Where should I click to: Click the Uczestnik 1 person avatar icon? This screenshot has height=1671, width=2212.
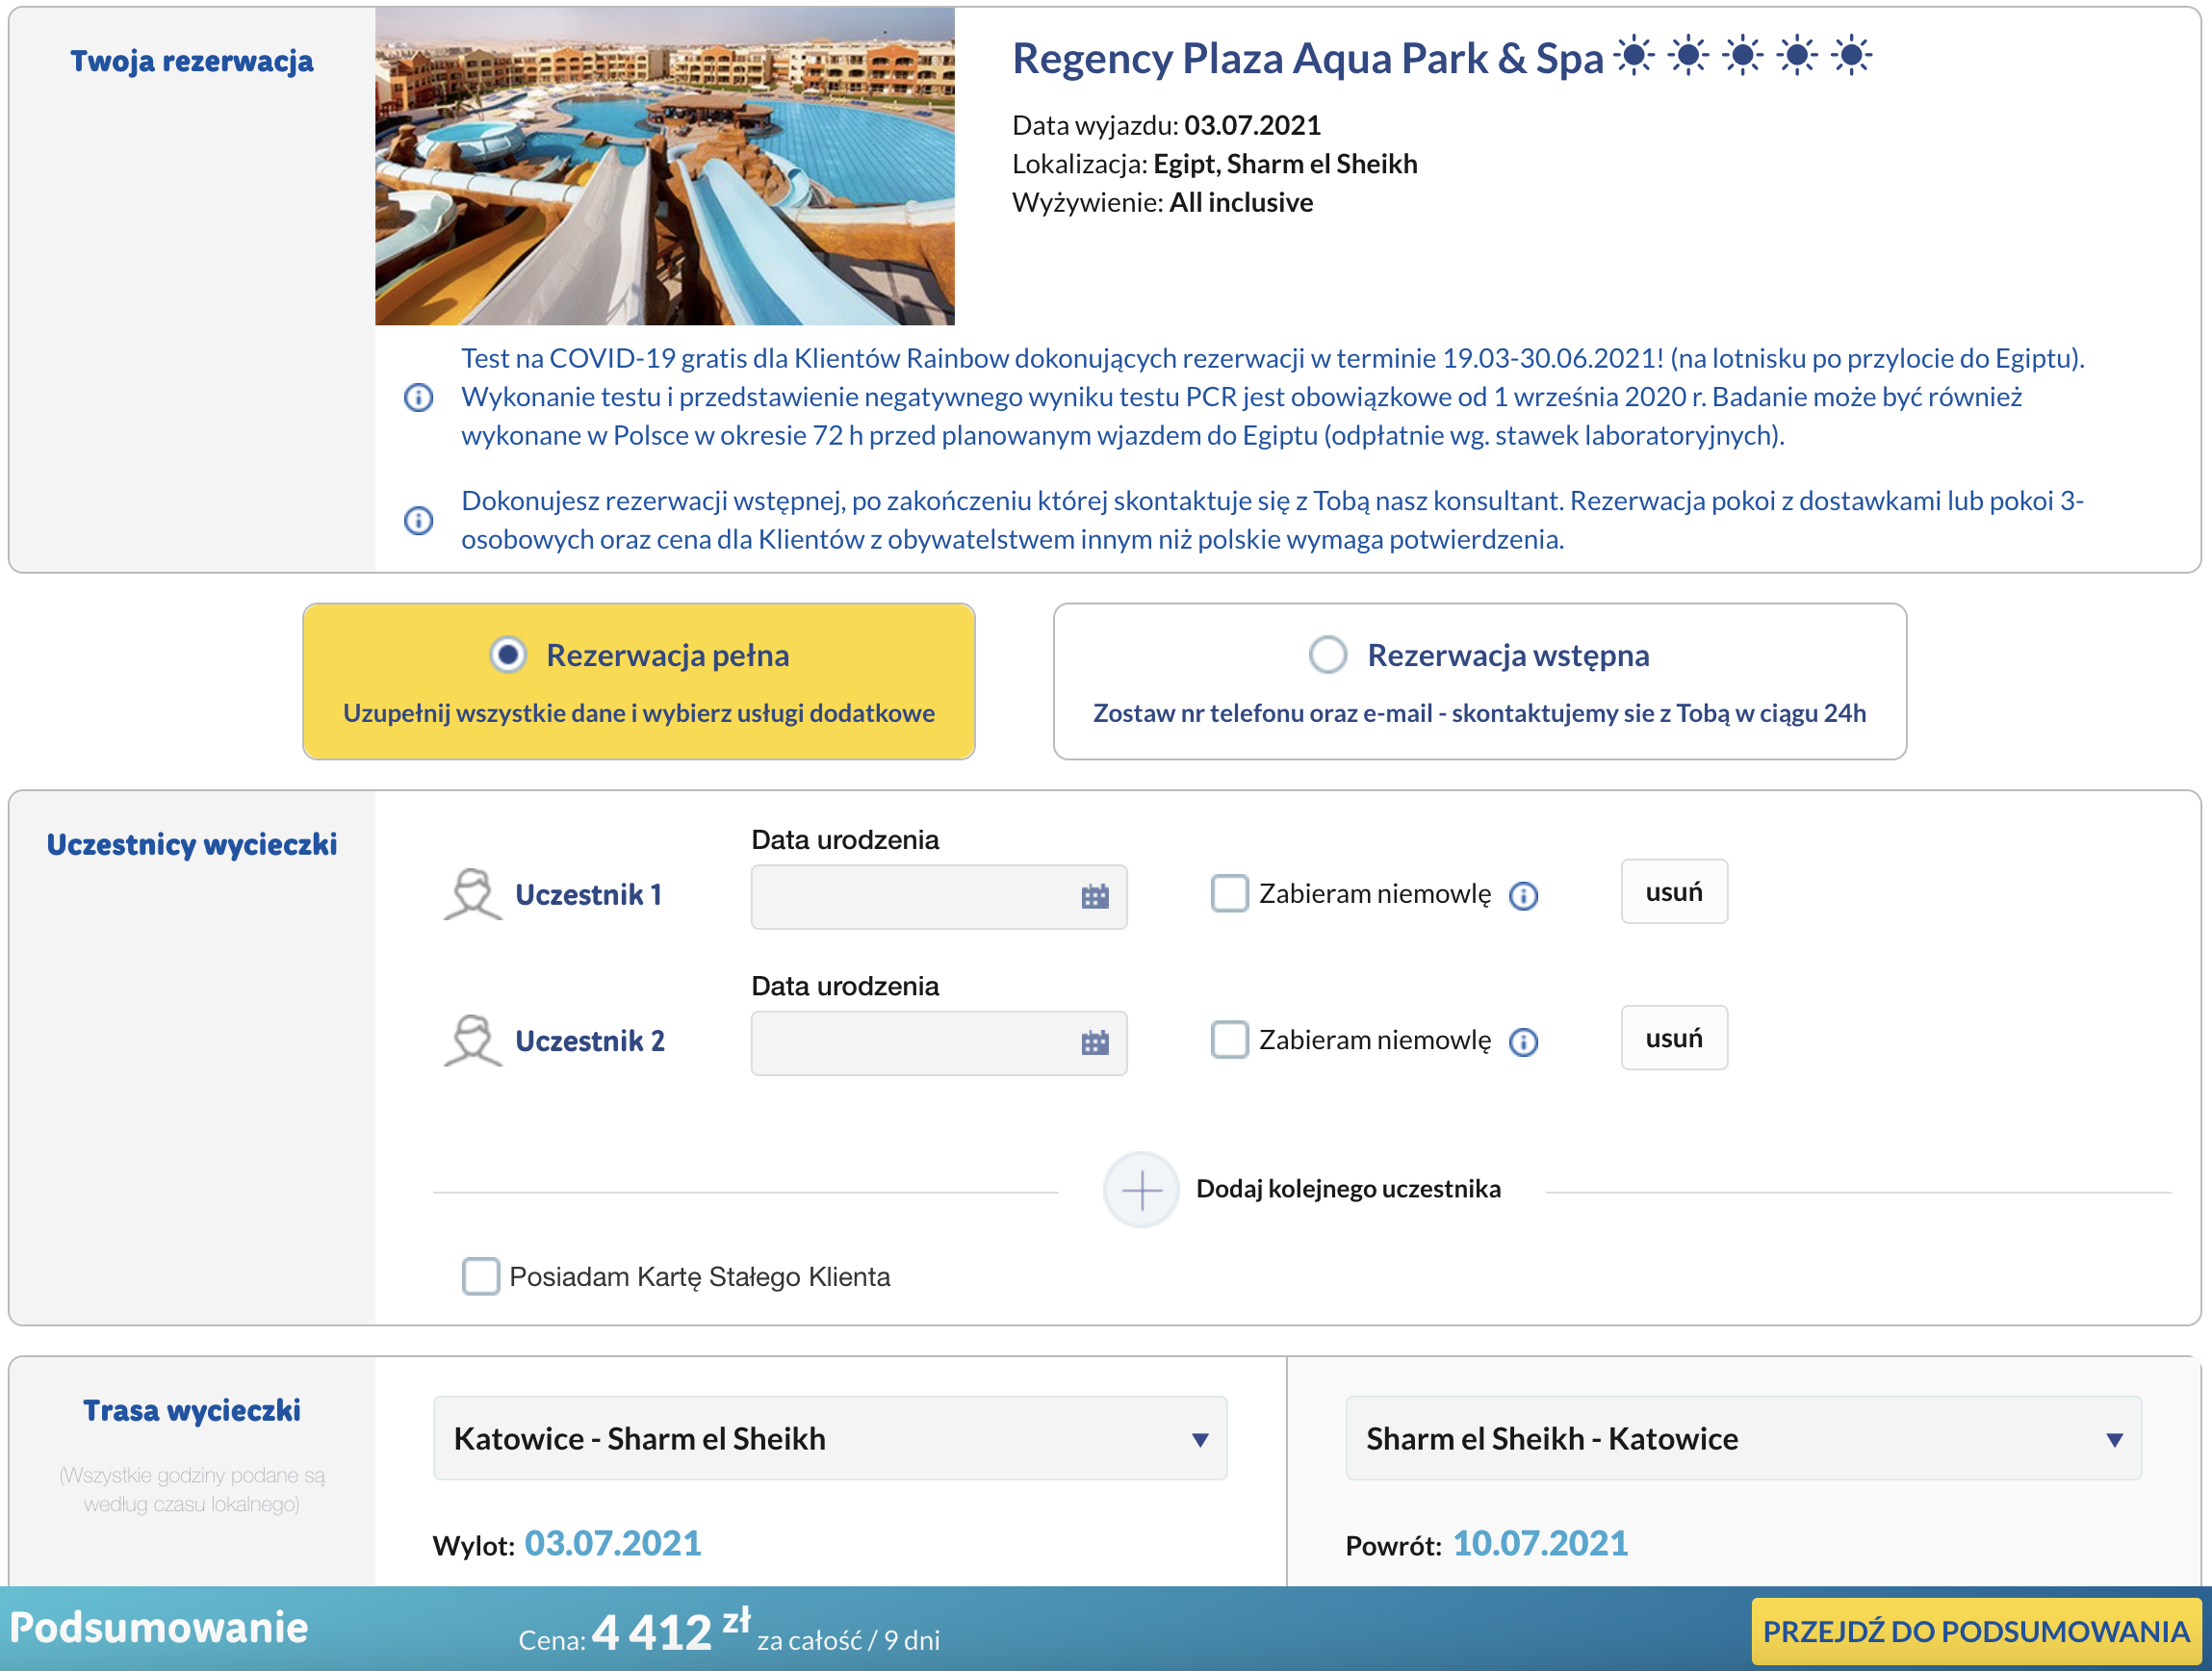pyautogui.click(x=472, y=894)
